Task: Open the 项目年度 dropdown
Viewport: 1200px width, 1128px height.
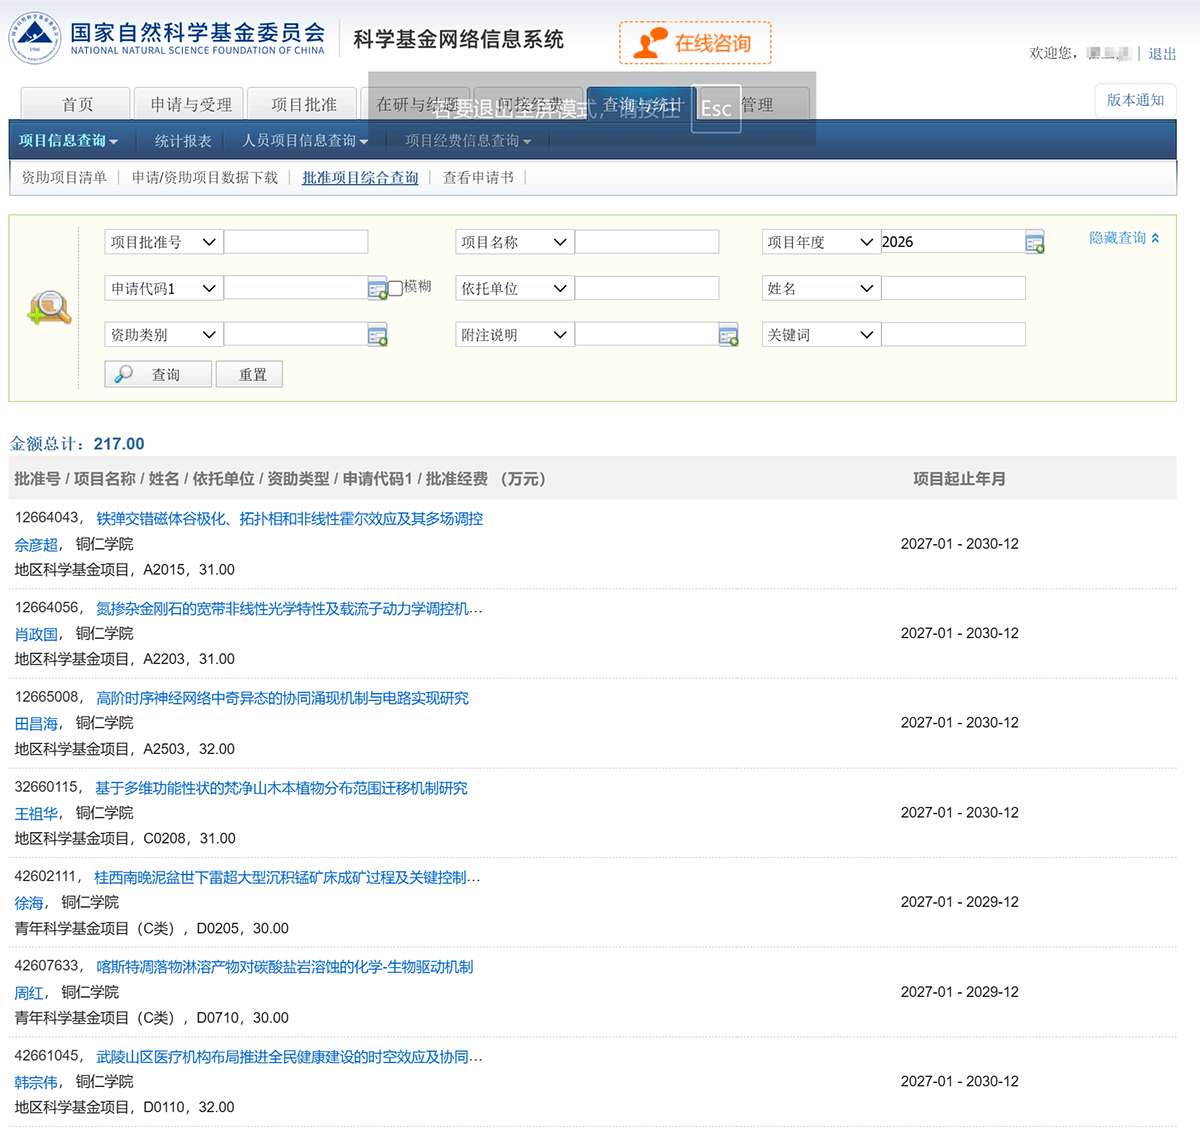Action: (x=821, y=242)
